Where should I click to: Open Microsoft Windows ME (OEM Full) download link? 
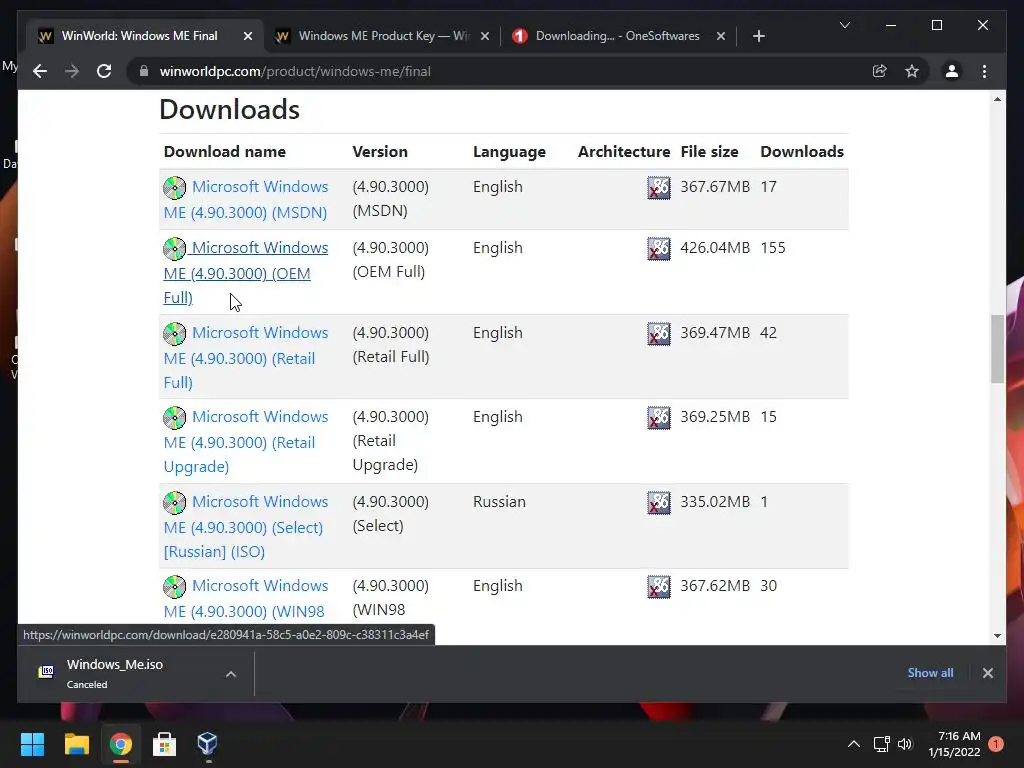pyautogui.click(x=246, y=272)
